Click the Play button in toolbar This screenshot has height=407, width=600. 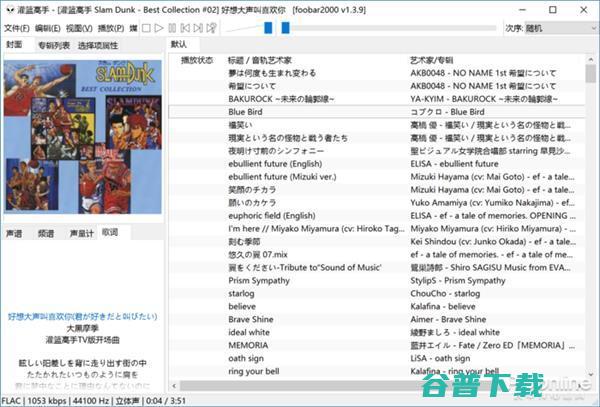[159, 28]
